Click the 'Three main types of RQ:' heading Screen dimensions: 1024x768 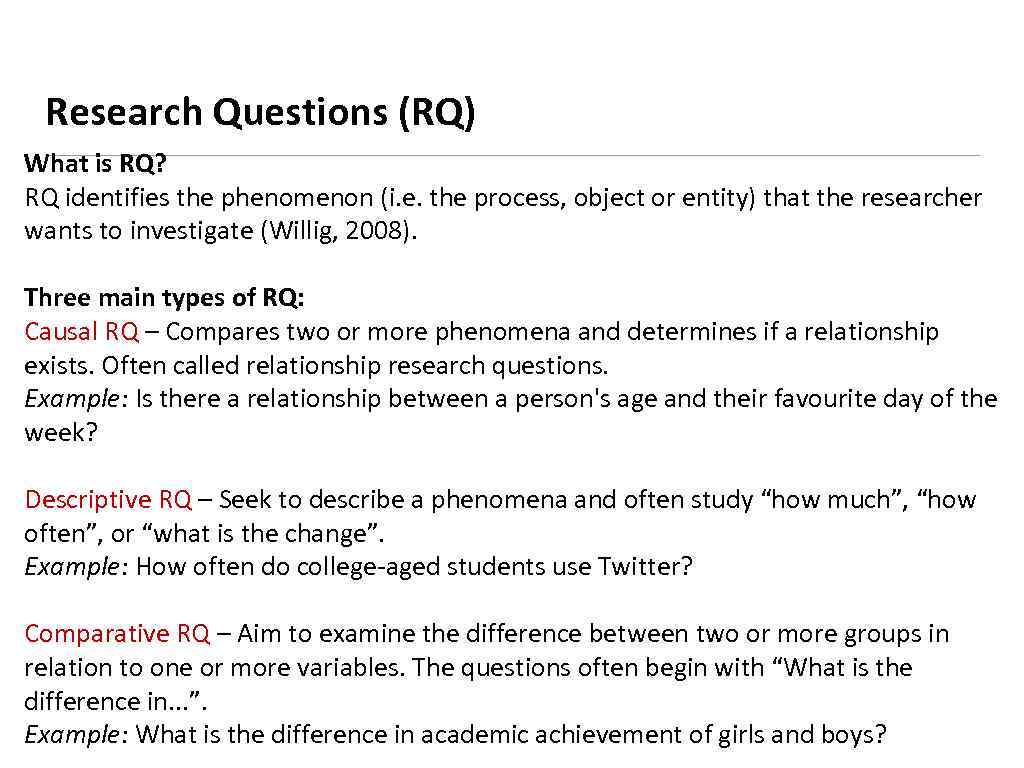pyautogui.click(x=165, y=298)
